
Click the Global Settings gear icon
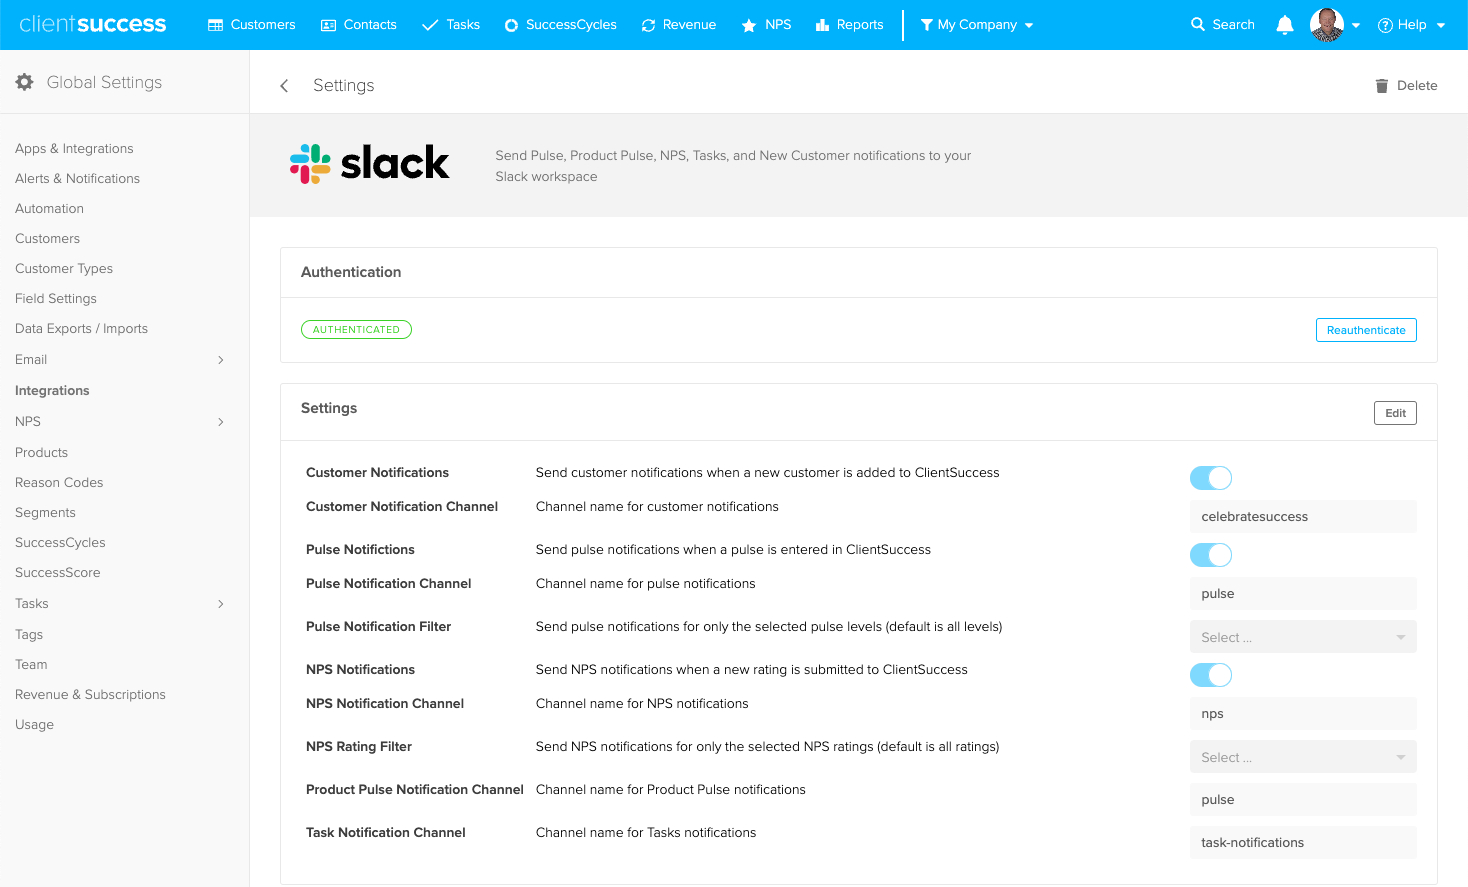click(24, 82)
